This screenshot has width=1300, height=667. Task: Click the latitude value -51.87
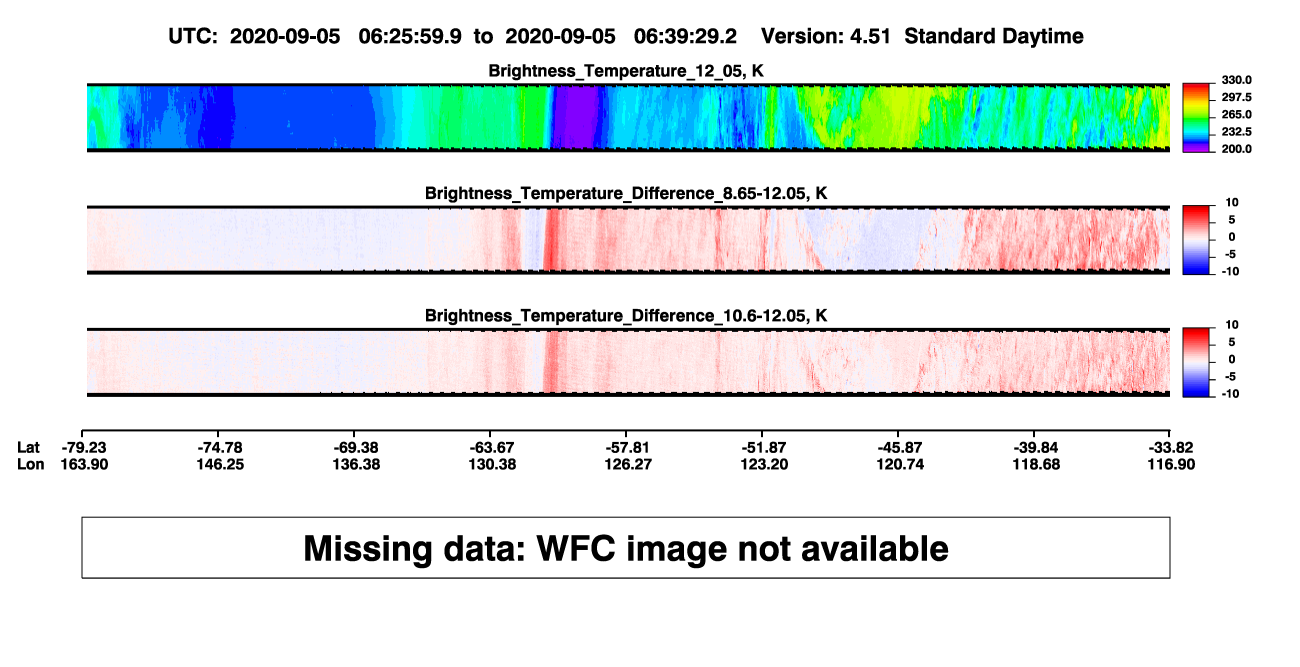[764, 447]
